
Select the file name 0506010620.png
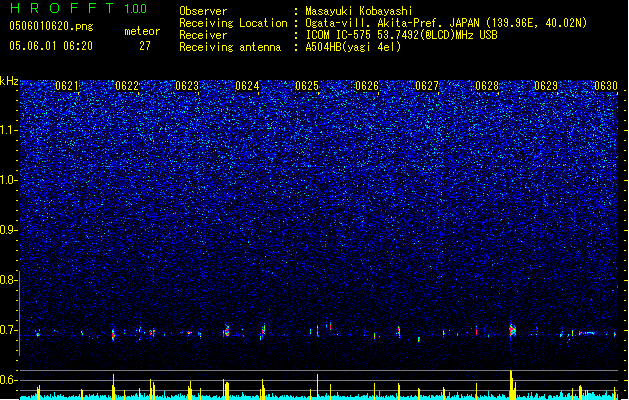tap(51, 26)
